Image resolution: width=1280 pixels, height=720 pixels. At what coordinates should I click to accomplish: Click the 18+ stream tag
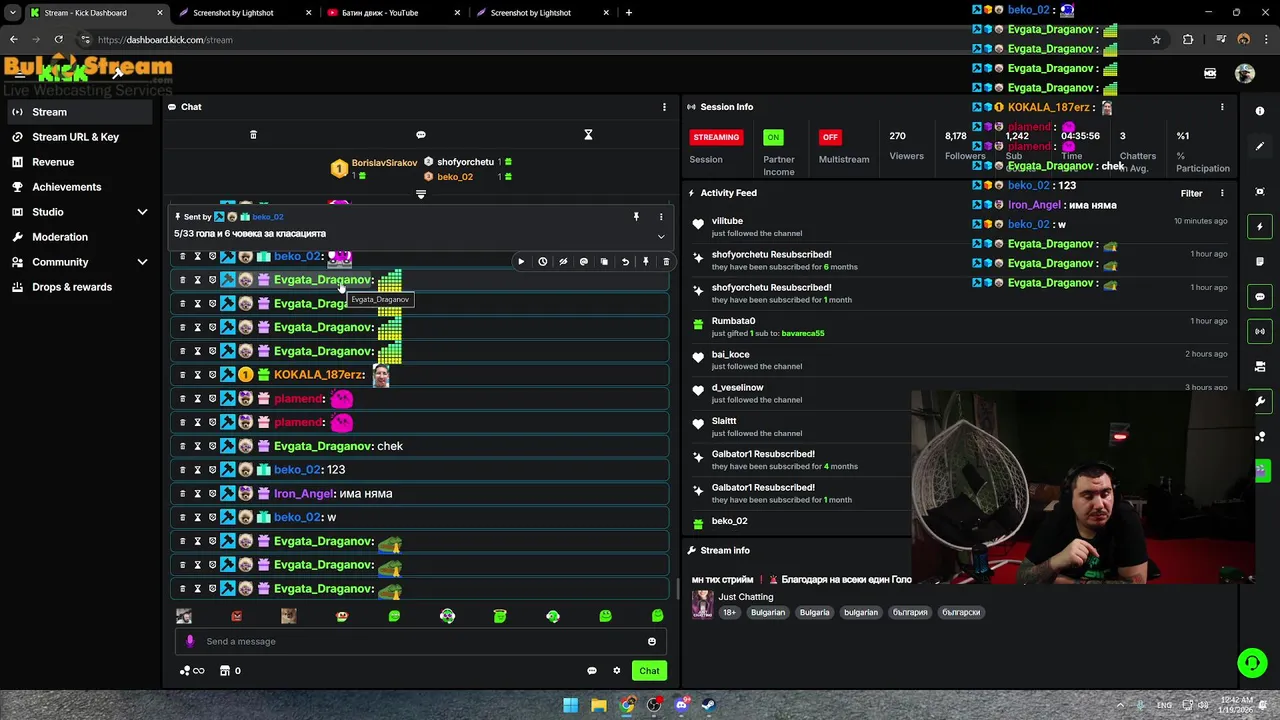pyautogui.click(x=729, y=612)
